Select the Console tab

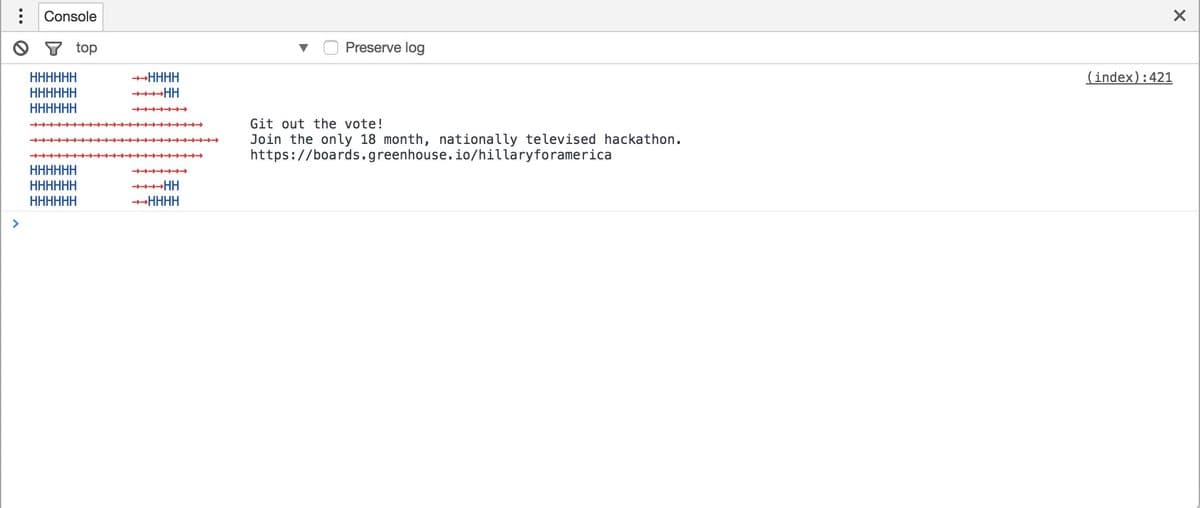70,16
